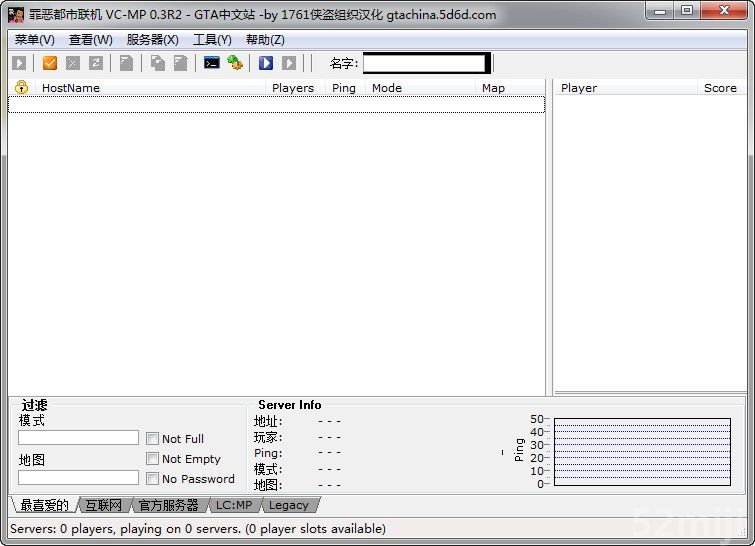
Task: Click the green and yellow toolbar icon
Action: (235, 63)
